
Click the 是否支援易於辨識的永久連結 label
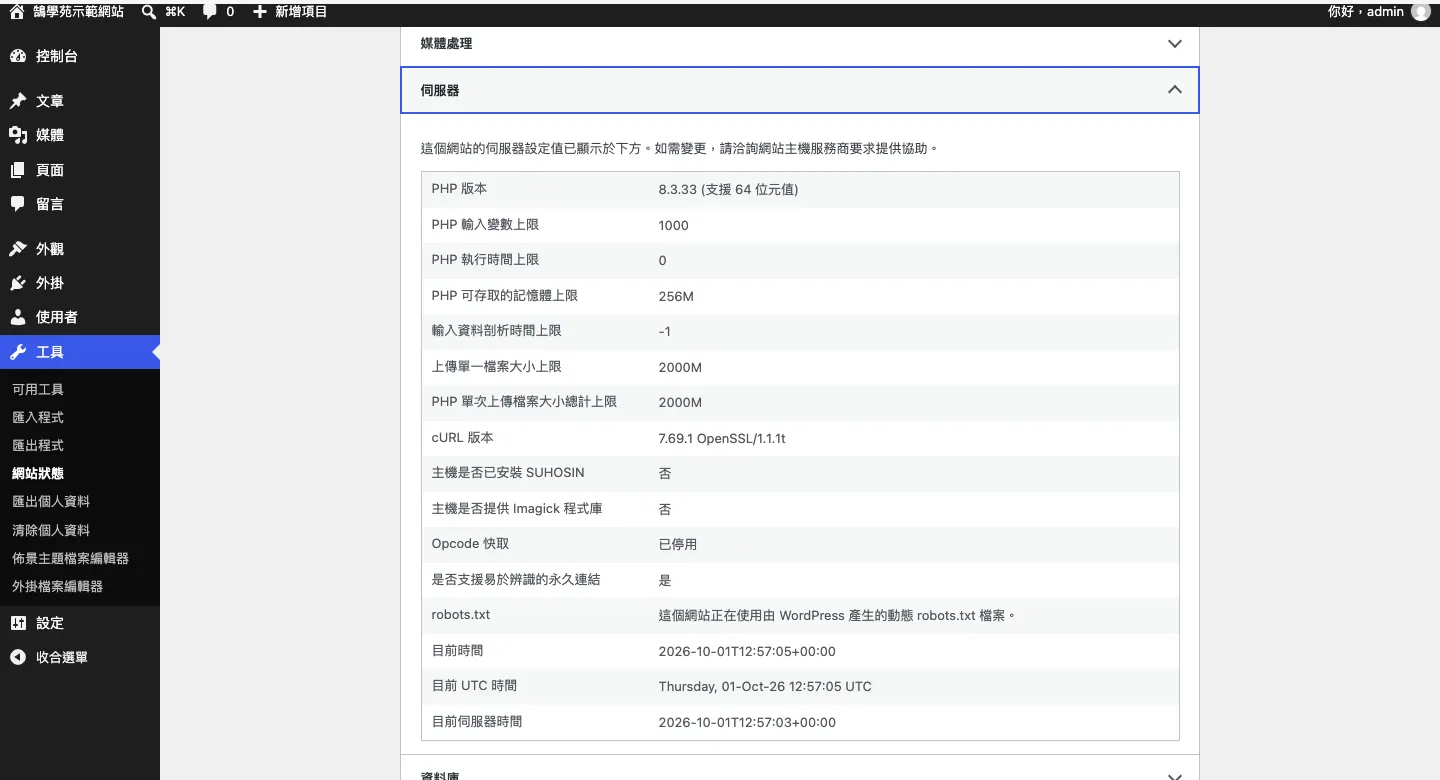coord(516,580)
